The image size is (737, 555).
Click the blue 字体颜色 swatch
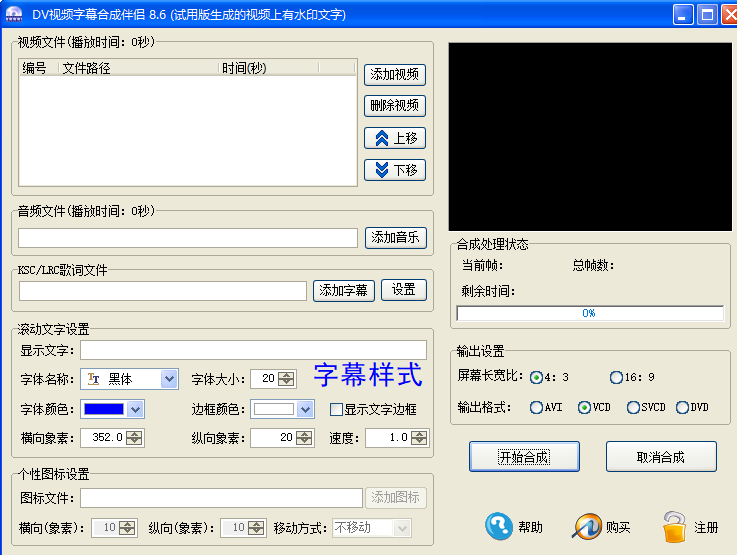click(104, 409)
